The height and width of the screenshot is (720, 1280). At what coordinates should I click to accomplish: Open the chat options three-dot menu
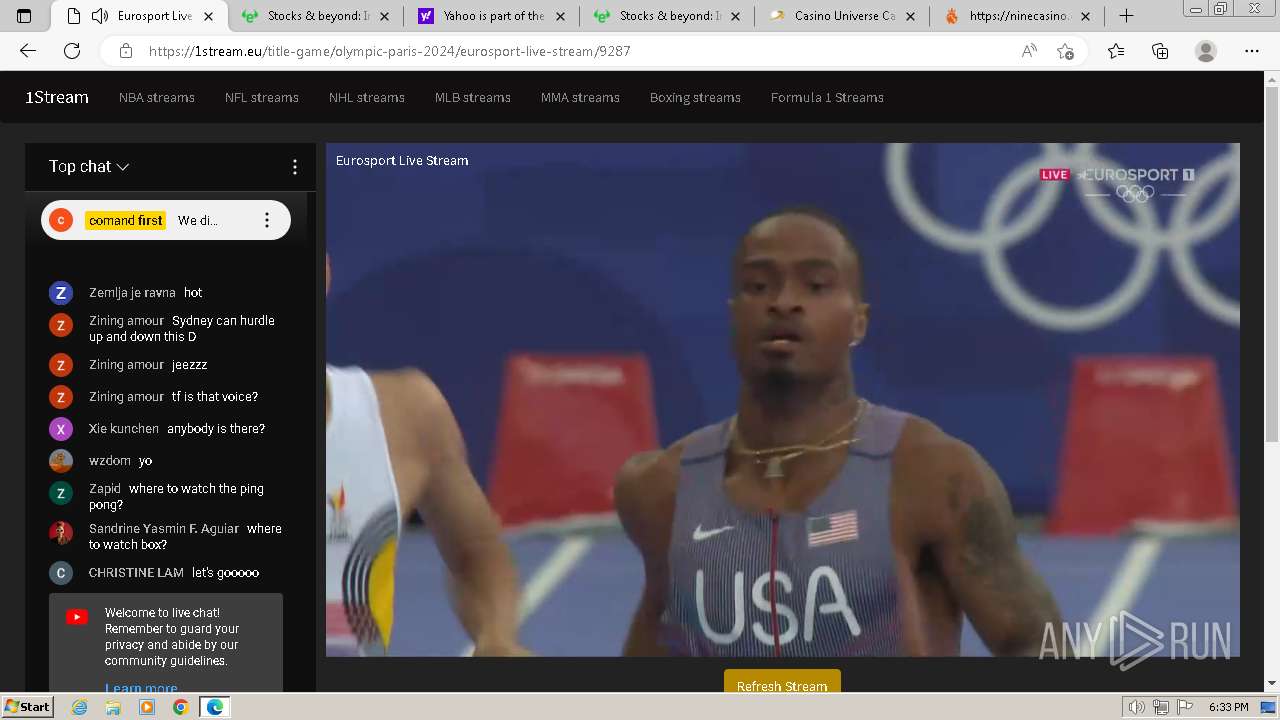(294, 167)
